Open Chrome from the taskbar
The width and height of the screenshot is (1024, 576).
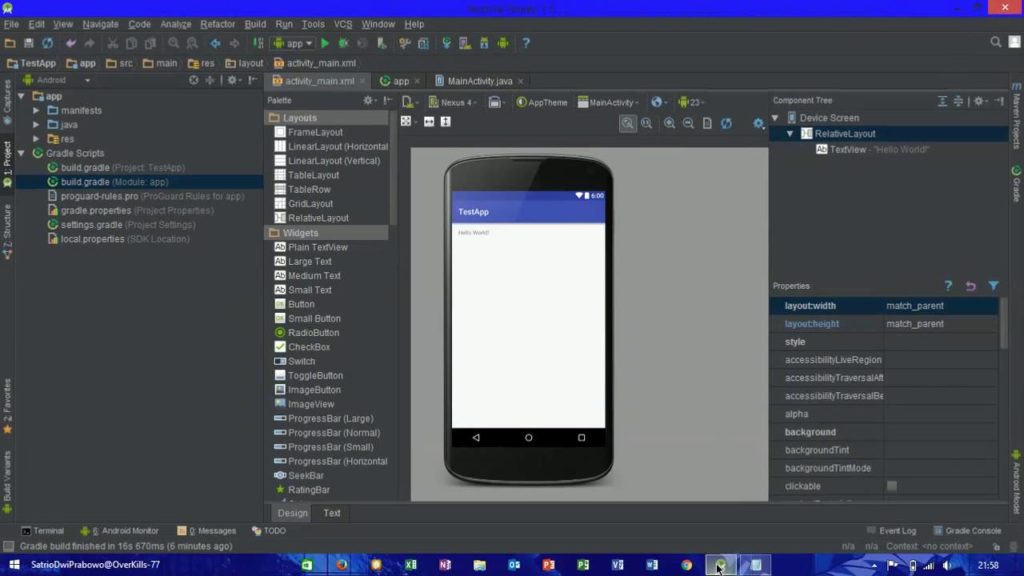(x=686, y=564)
